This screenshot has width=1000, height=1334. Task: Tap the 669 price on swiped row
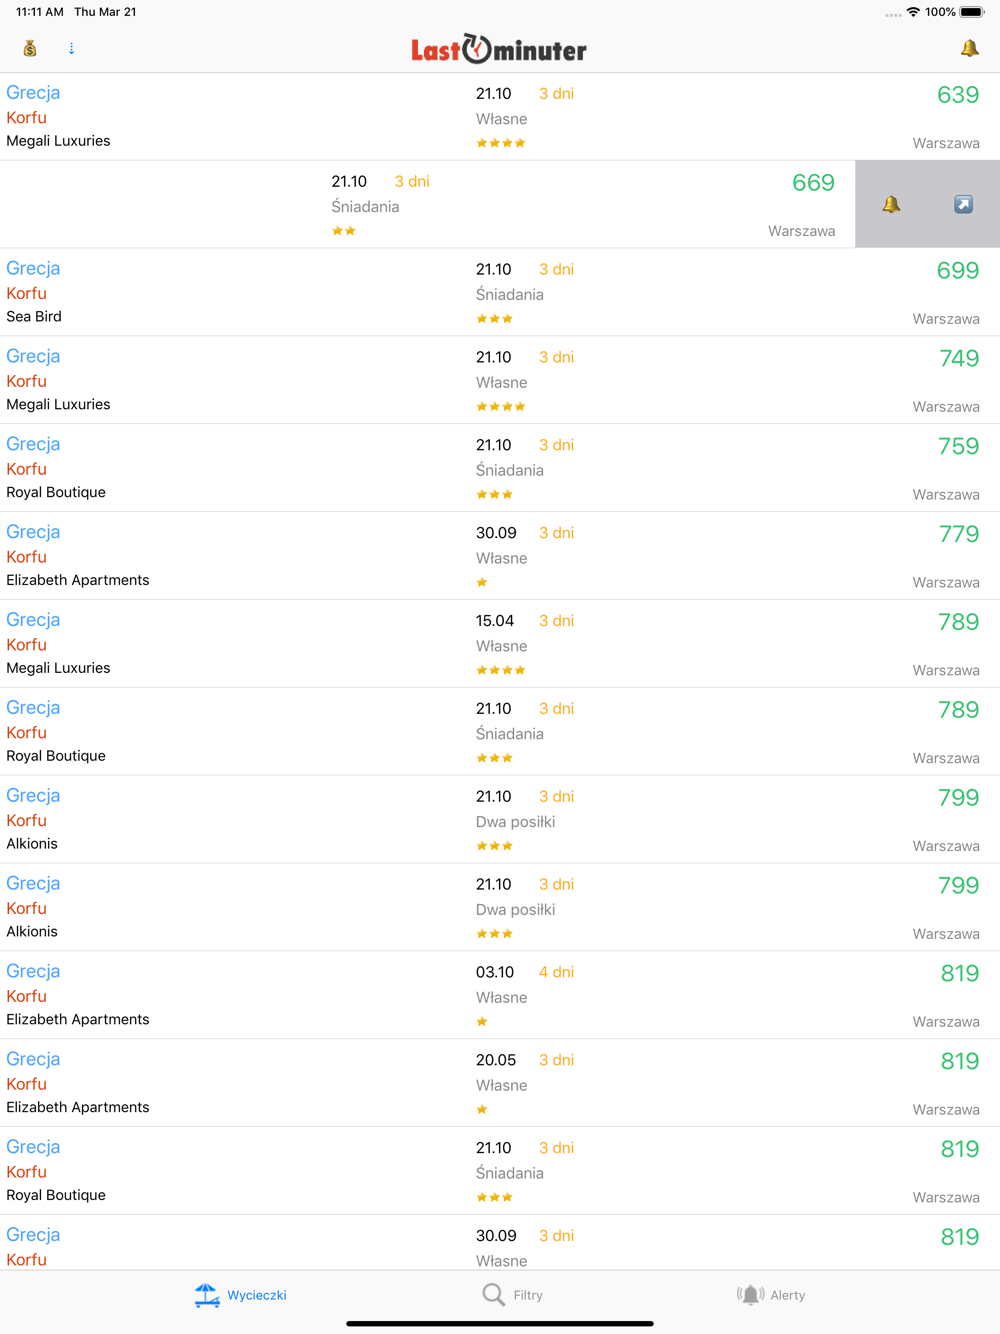[813, 183]
